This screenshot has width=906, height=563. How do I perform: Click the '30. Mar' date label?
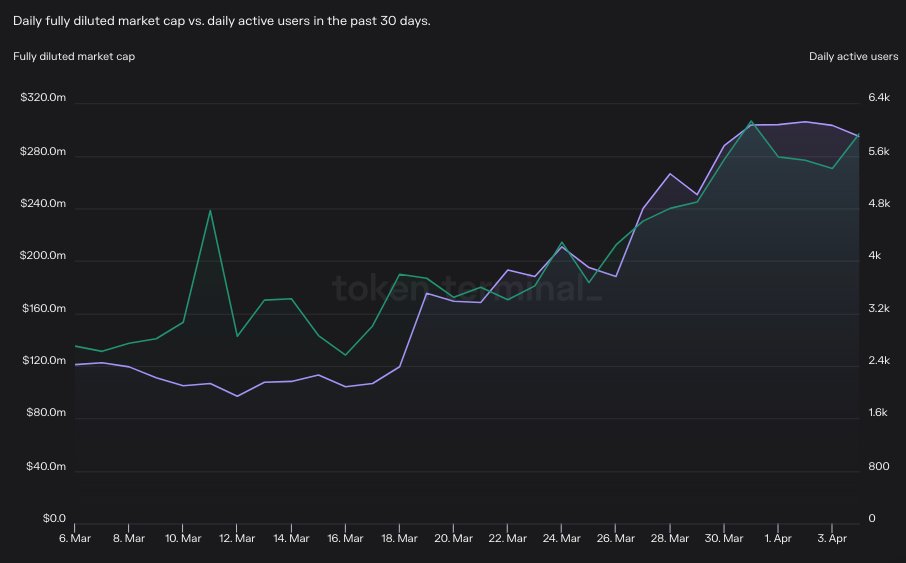pos(723,538)
